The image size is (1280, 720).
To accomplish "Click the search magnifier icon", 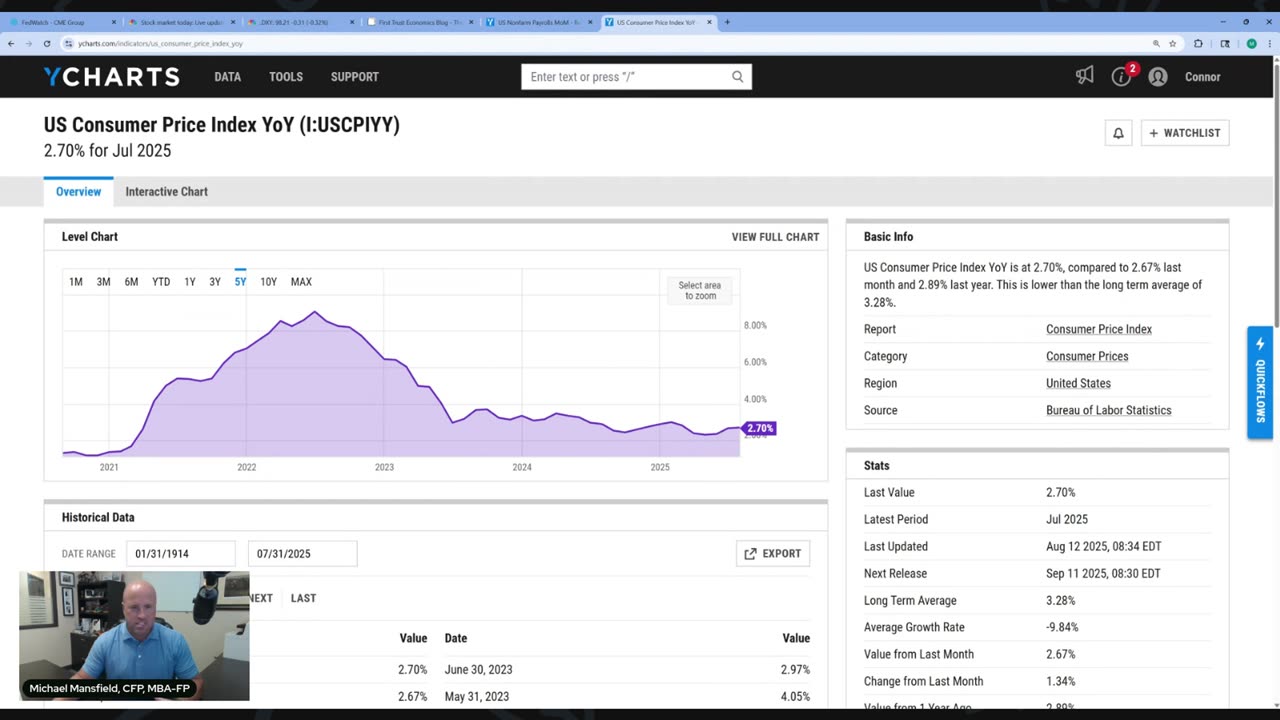I will pos(737,77).
